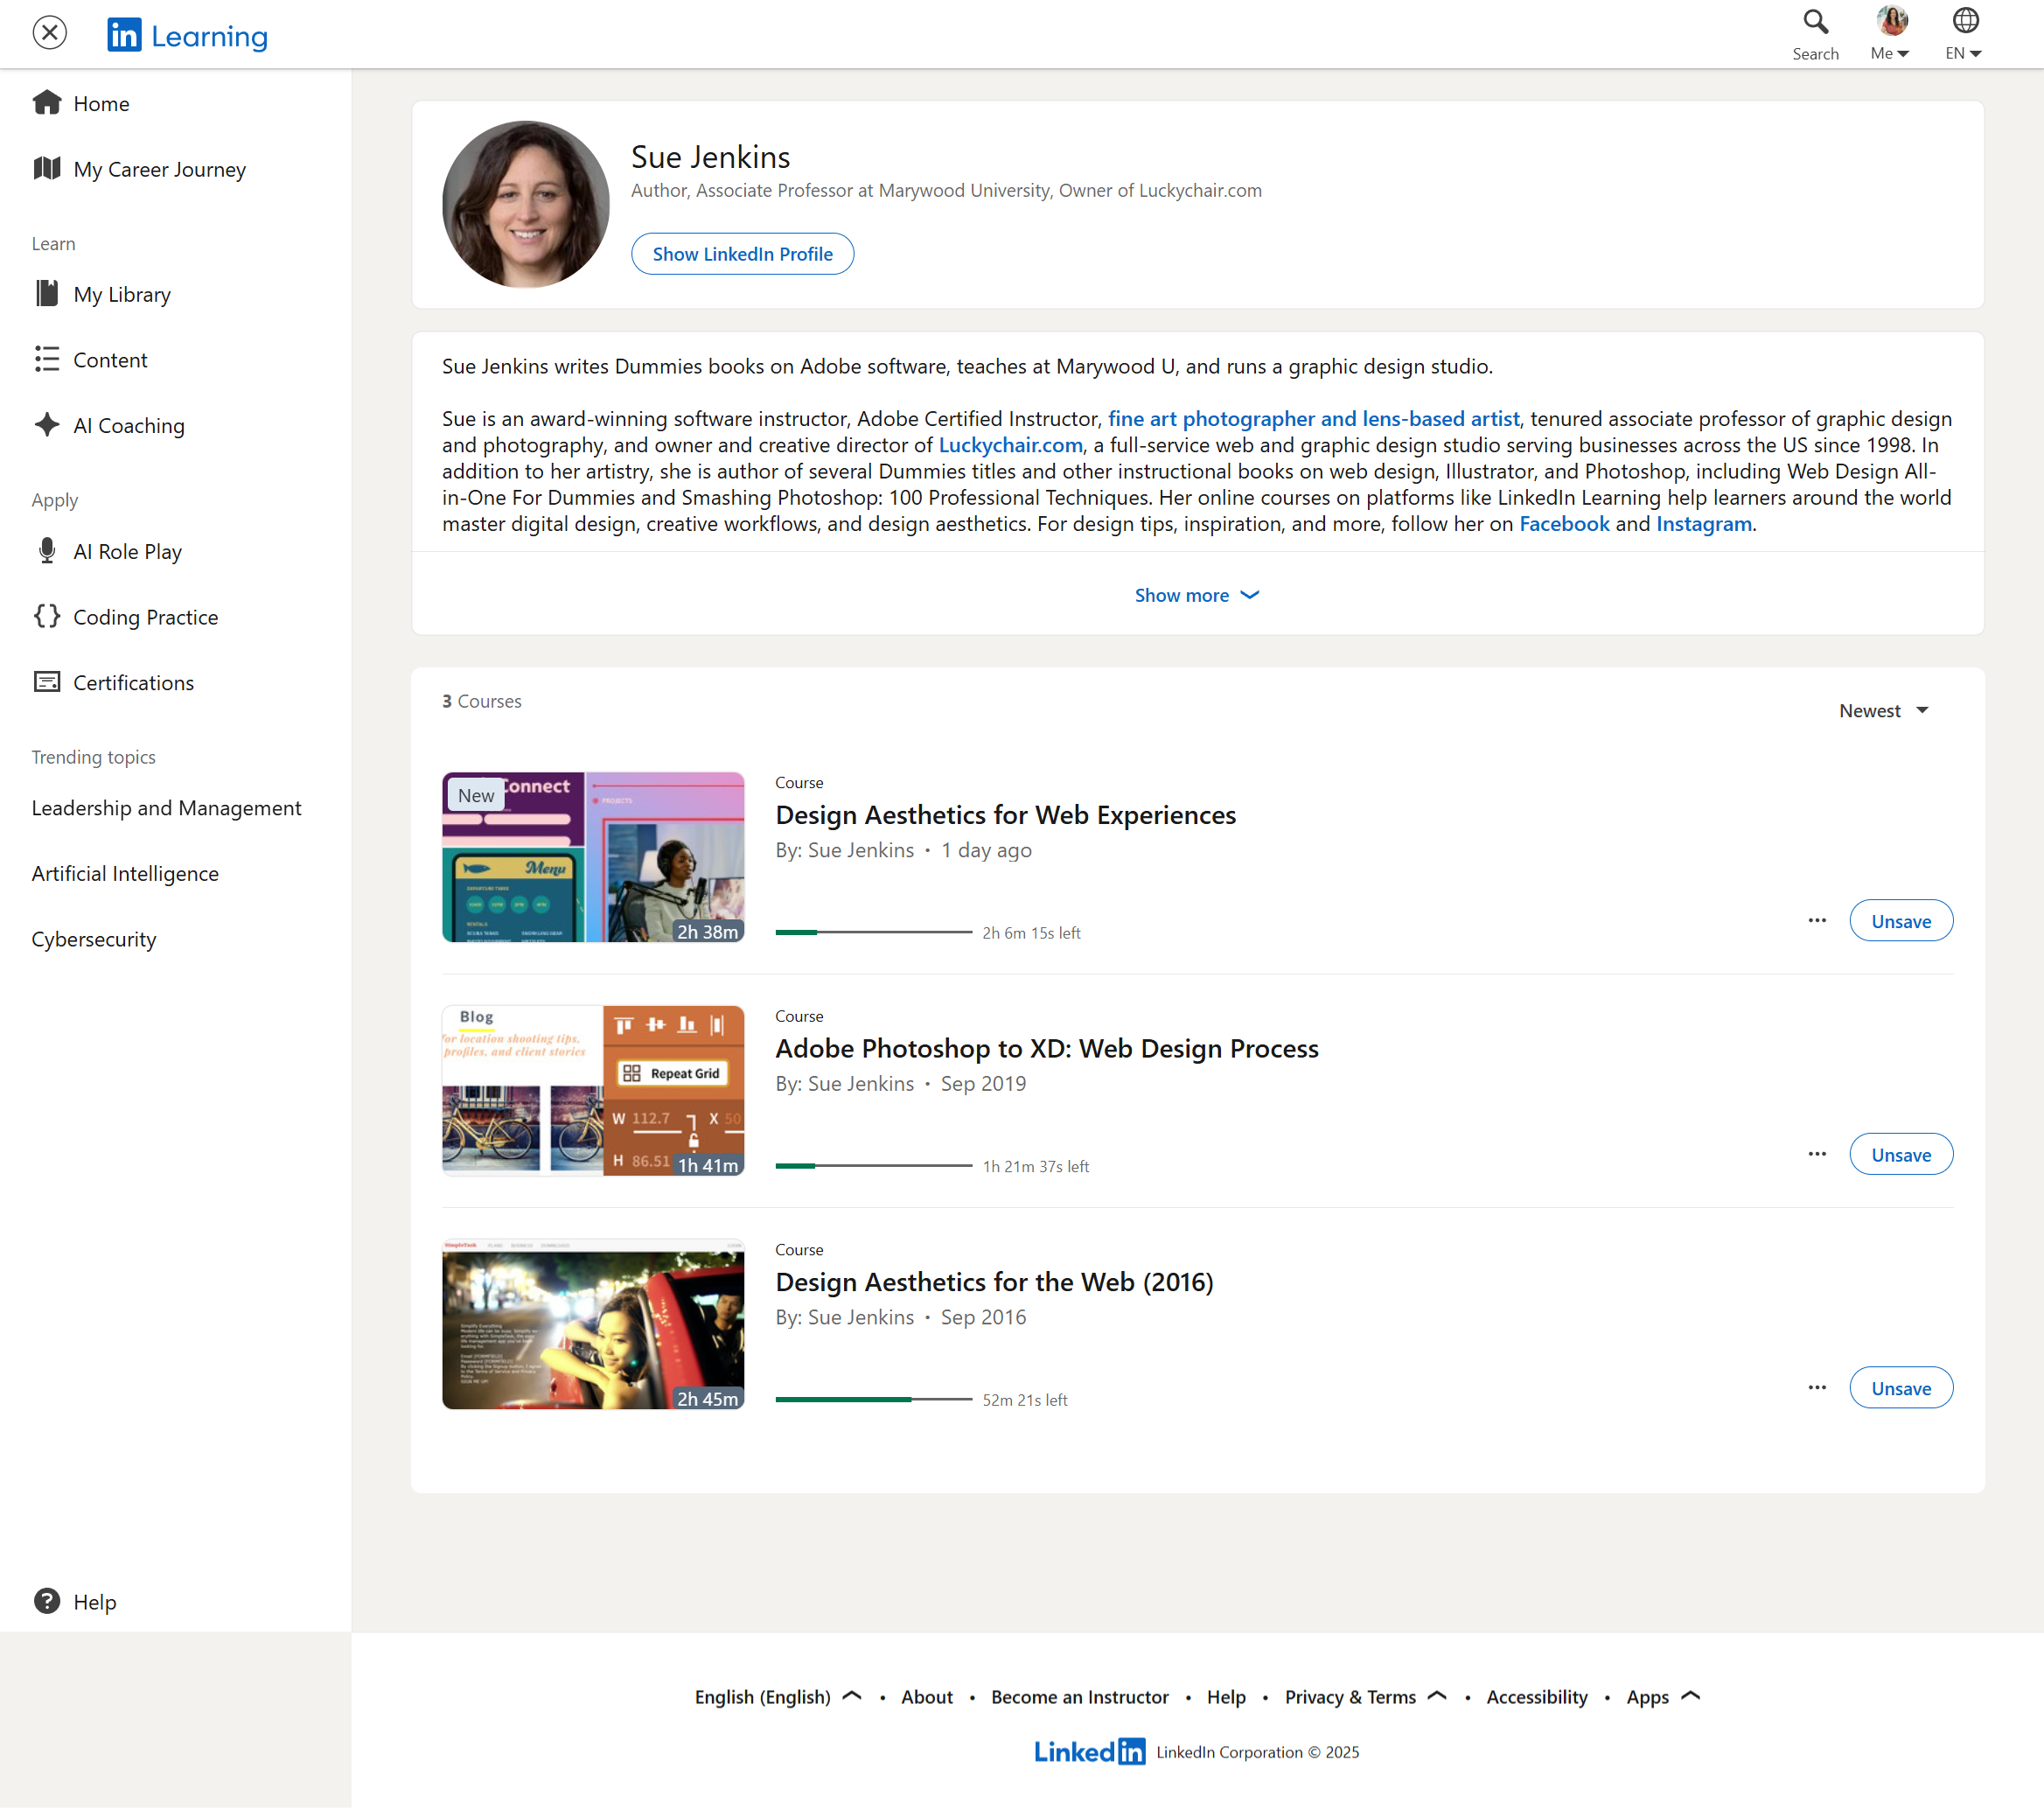Select Content in the sidebar

tap(110, 360)
